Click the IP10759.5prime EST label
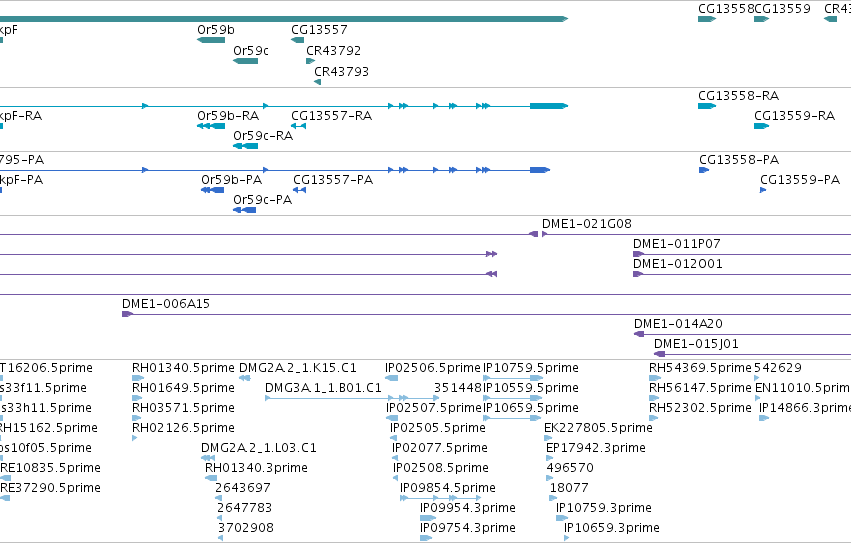 [531, 368]
